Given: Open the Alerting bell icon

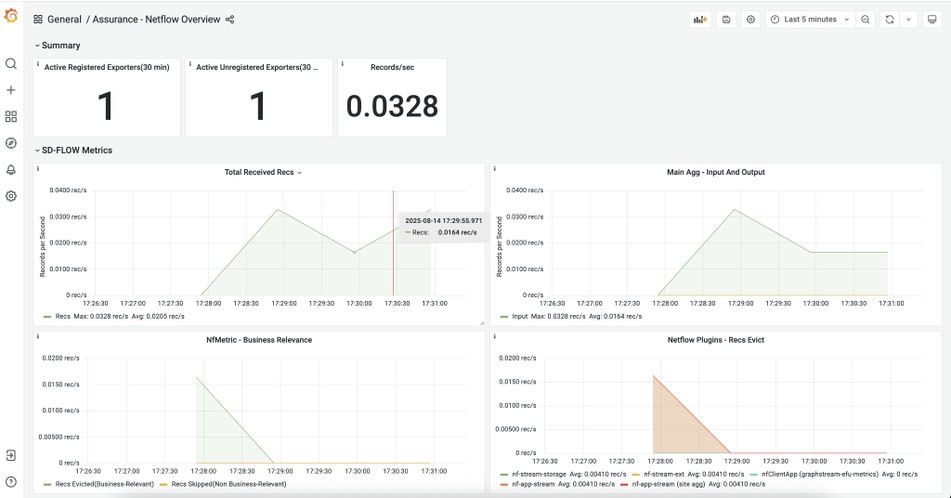Looking at the screenshot, I should point(11,170).
